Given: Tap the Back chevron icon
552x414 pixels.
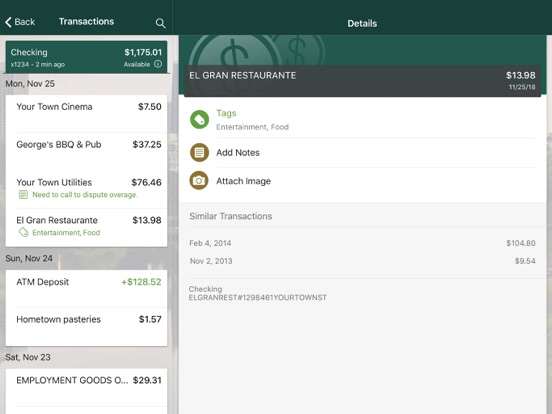Looking at the screenshot, I should pos(8,22).
